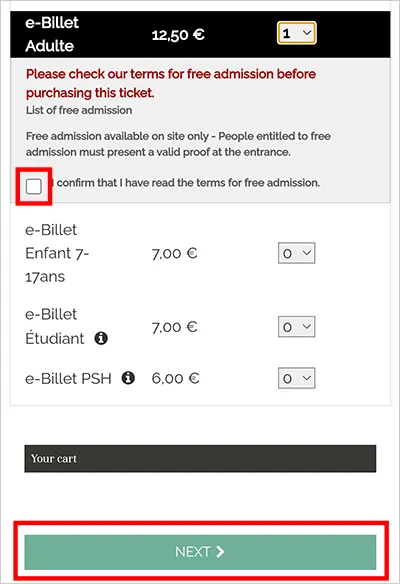Open the 'List of free admission' link
Viewport: 400px width, 584px height.
tap(79, 110)
